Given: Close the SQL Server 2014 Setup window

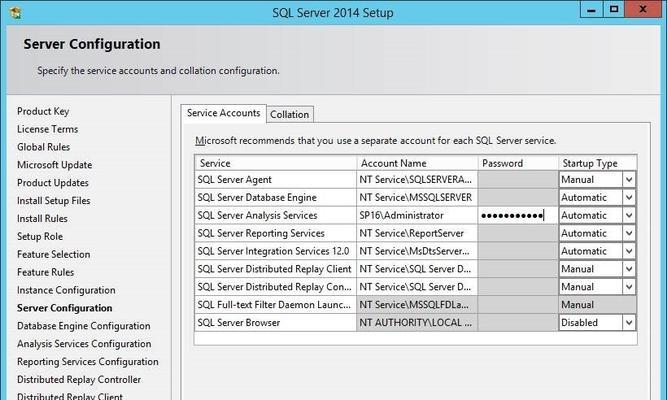Looking at the screenshot, I should (x=643, y=10).
